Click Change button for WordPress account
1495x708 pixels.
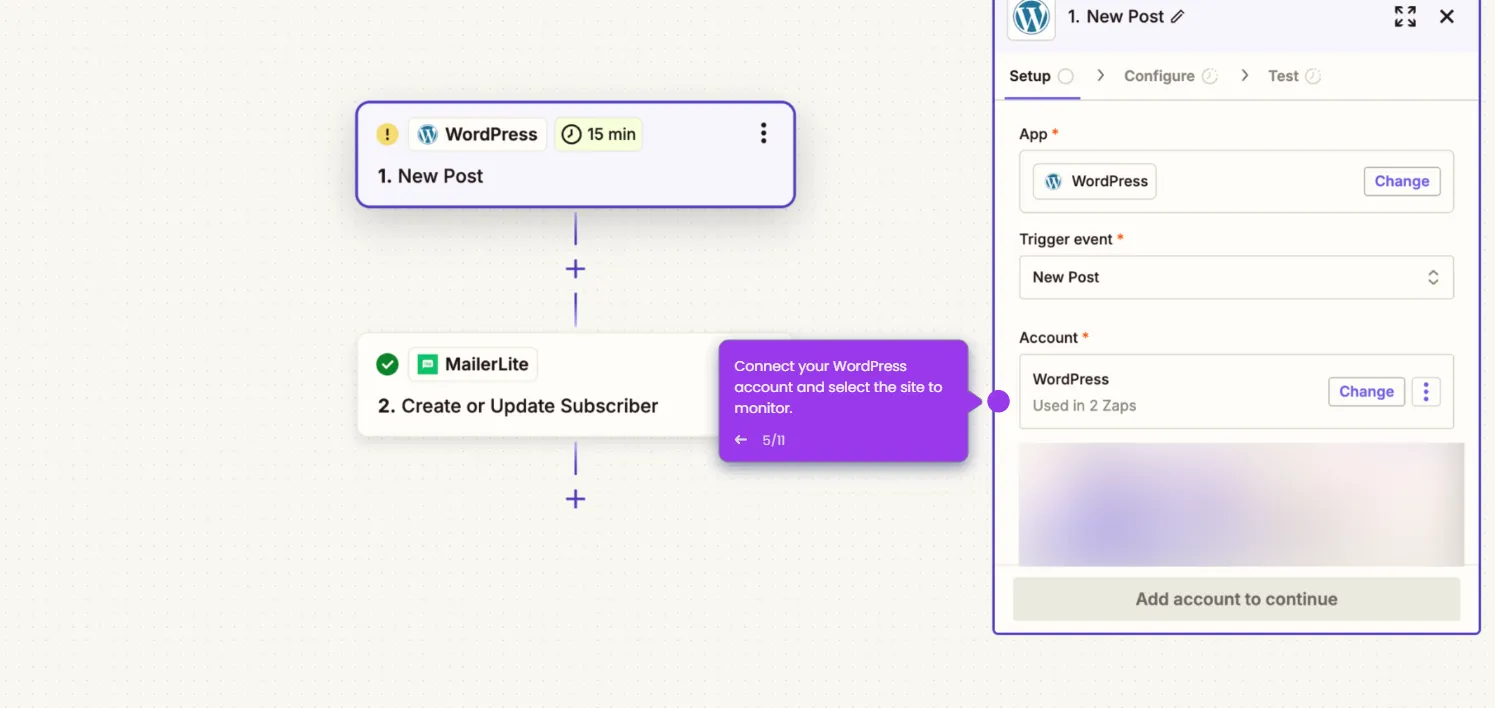tap(1366, 392)
